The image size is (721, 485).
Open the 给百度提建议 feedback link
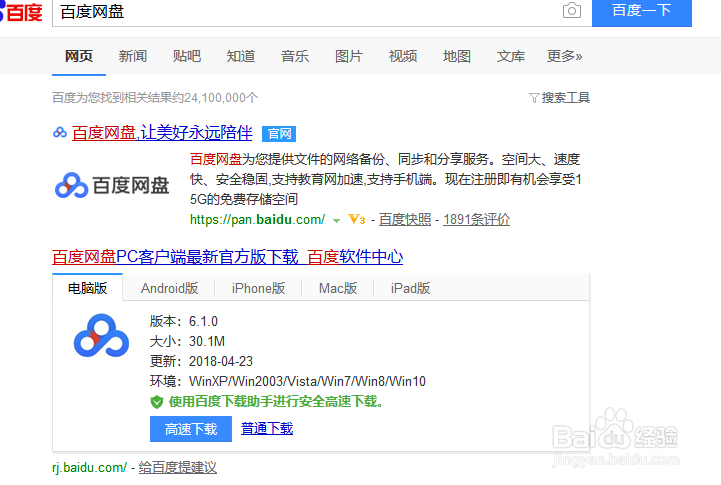177,468
